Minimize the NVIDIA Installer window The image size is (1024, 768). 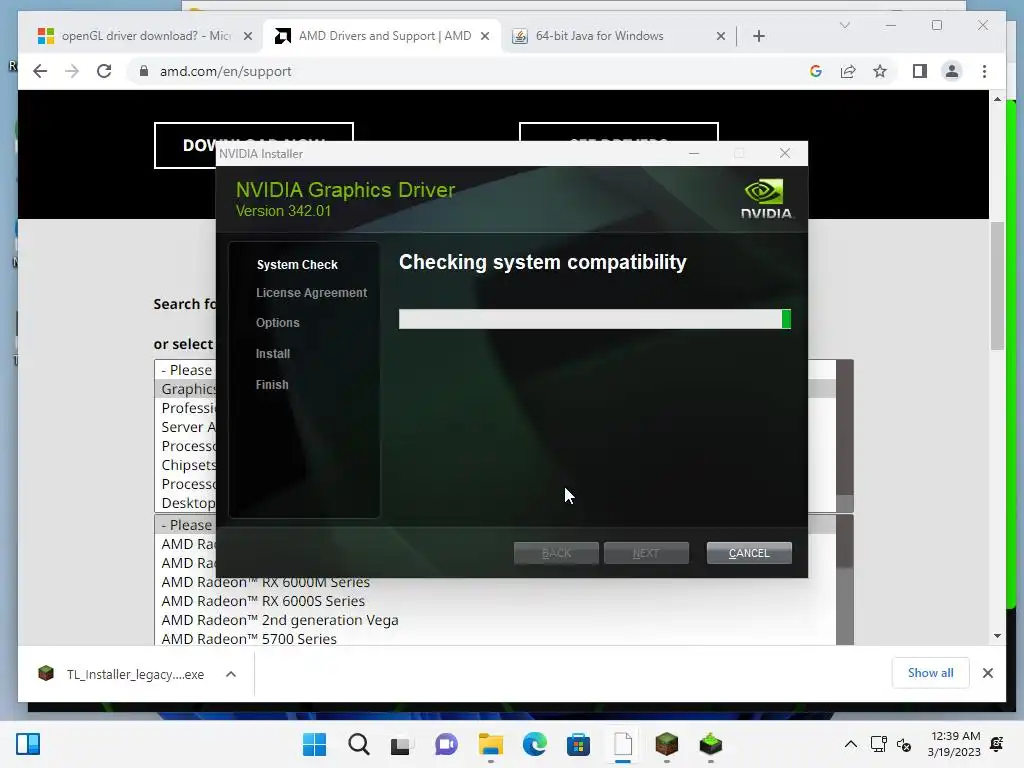point(694,153)
